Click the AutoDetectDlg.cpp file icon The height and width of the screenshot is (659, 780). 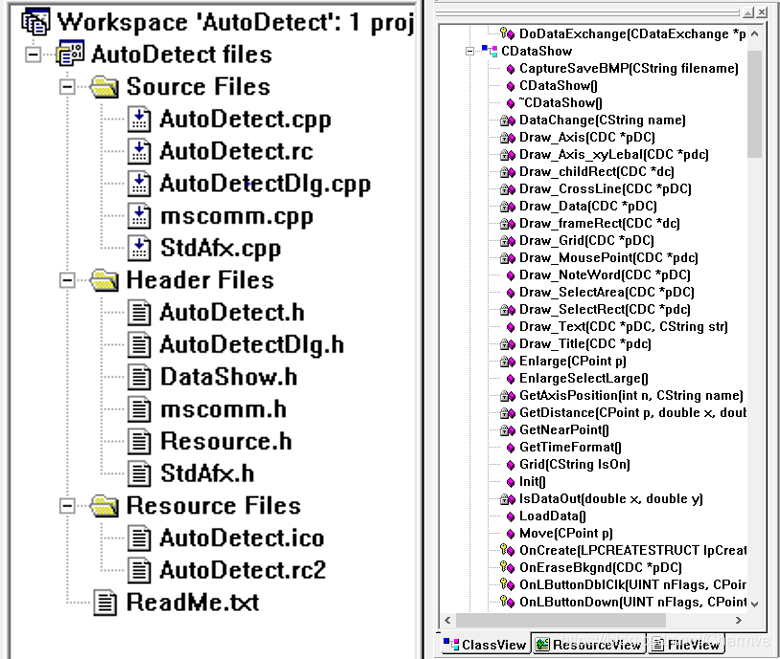click(x=139, y=184)
